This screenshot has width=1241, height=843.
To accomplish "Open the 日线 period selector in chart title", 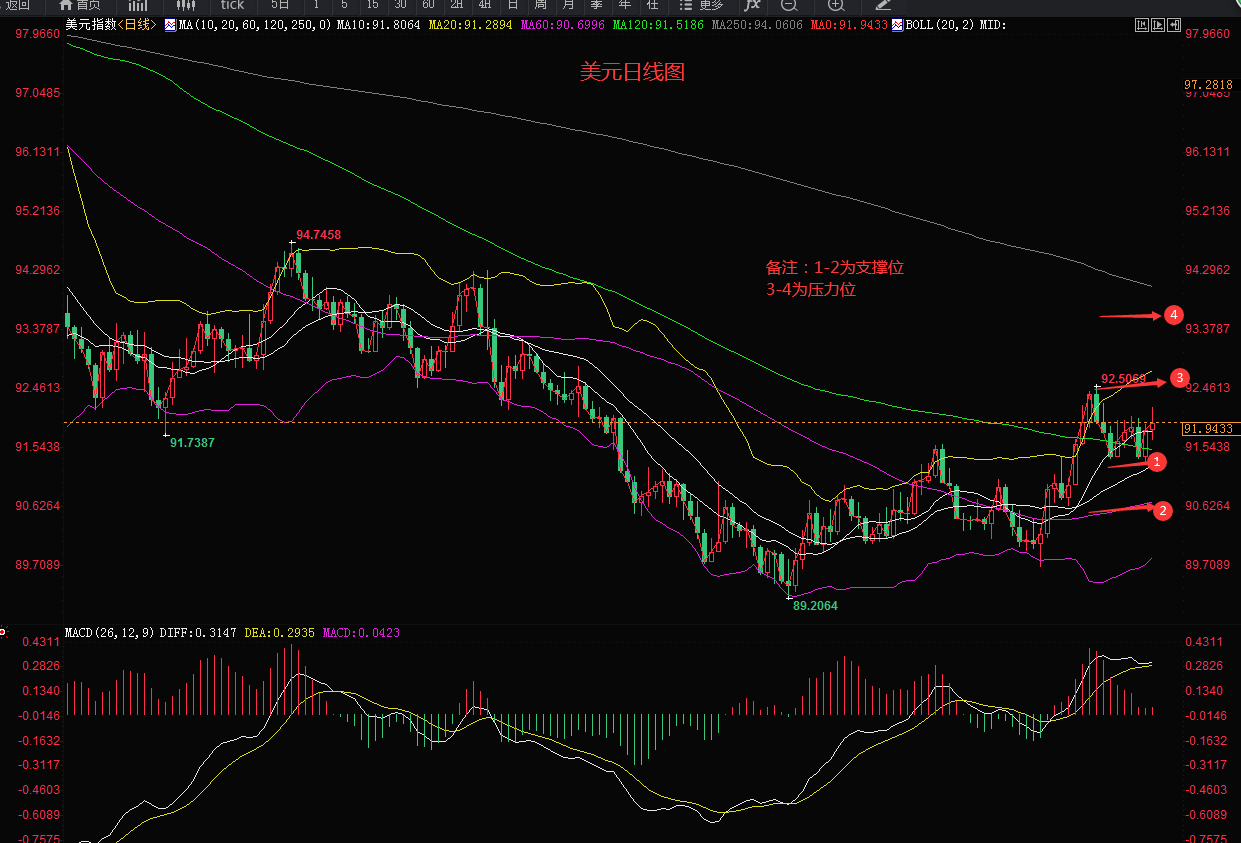I will 140,24.
